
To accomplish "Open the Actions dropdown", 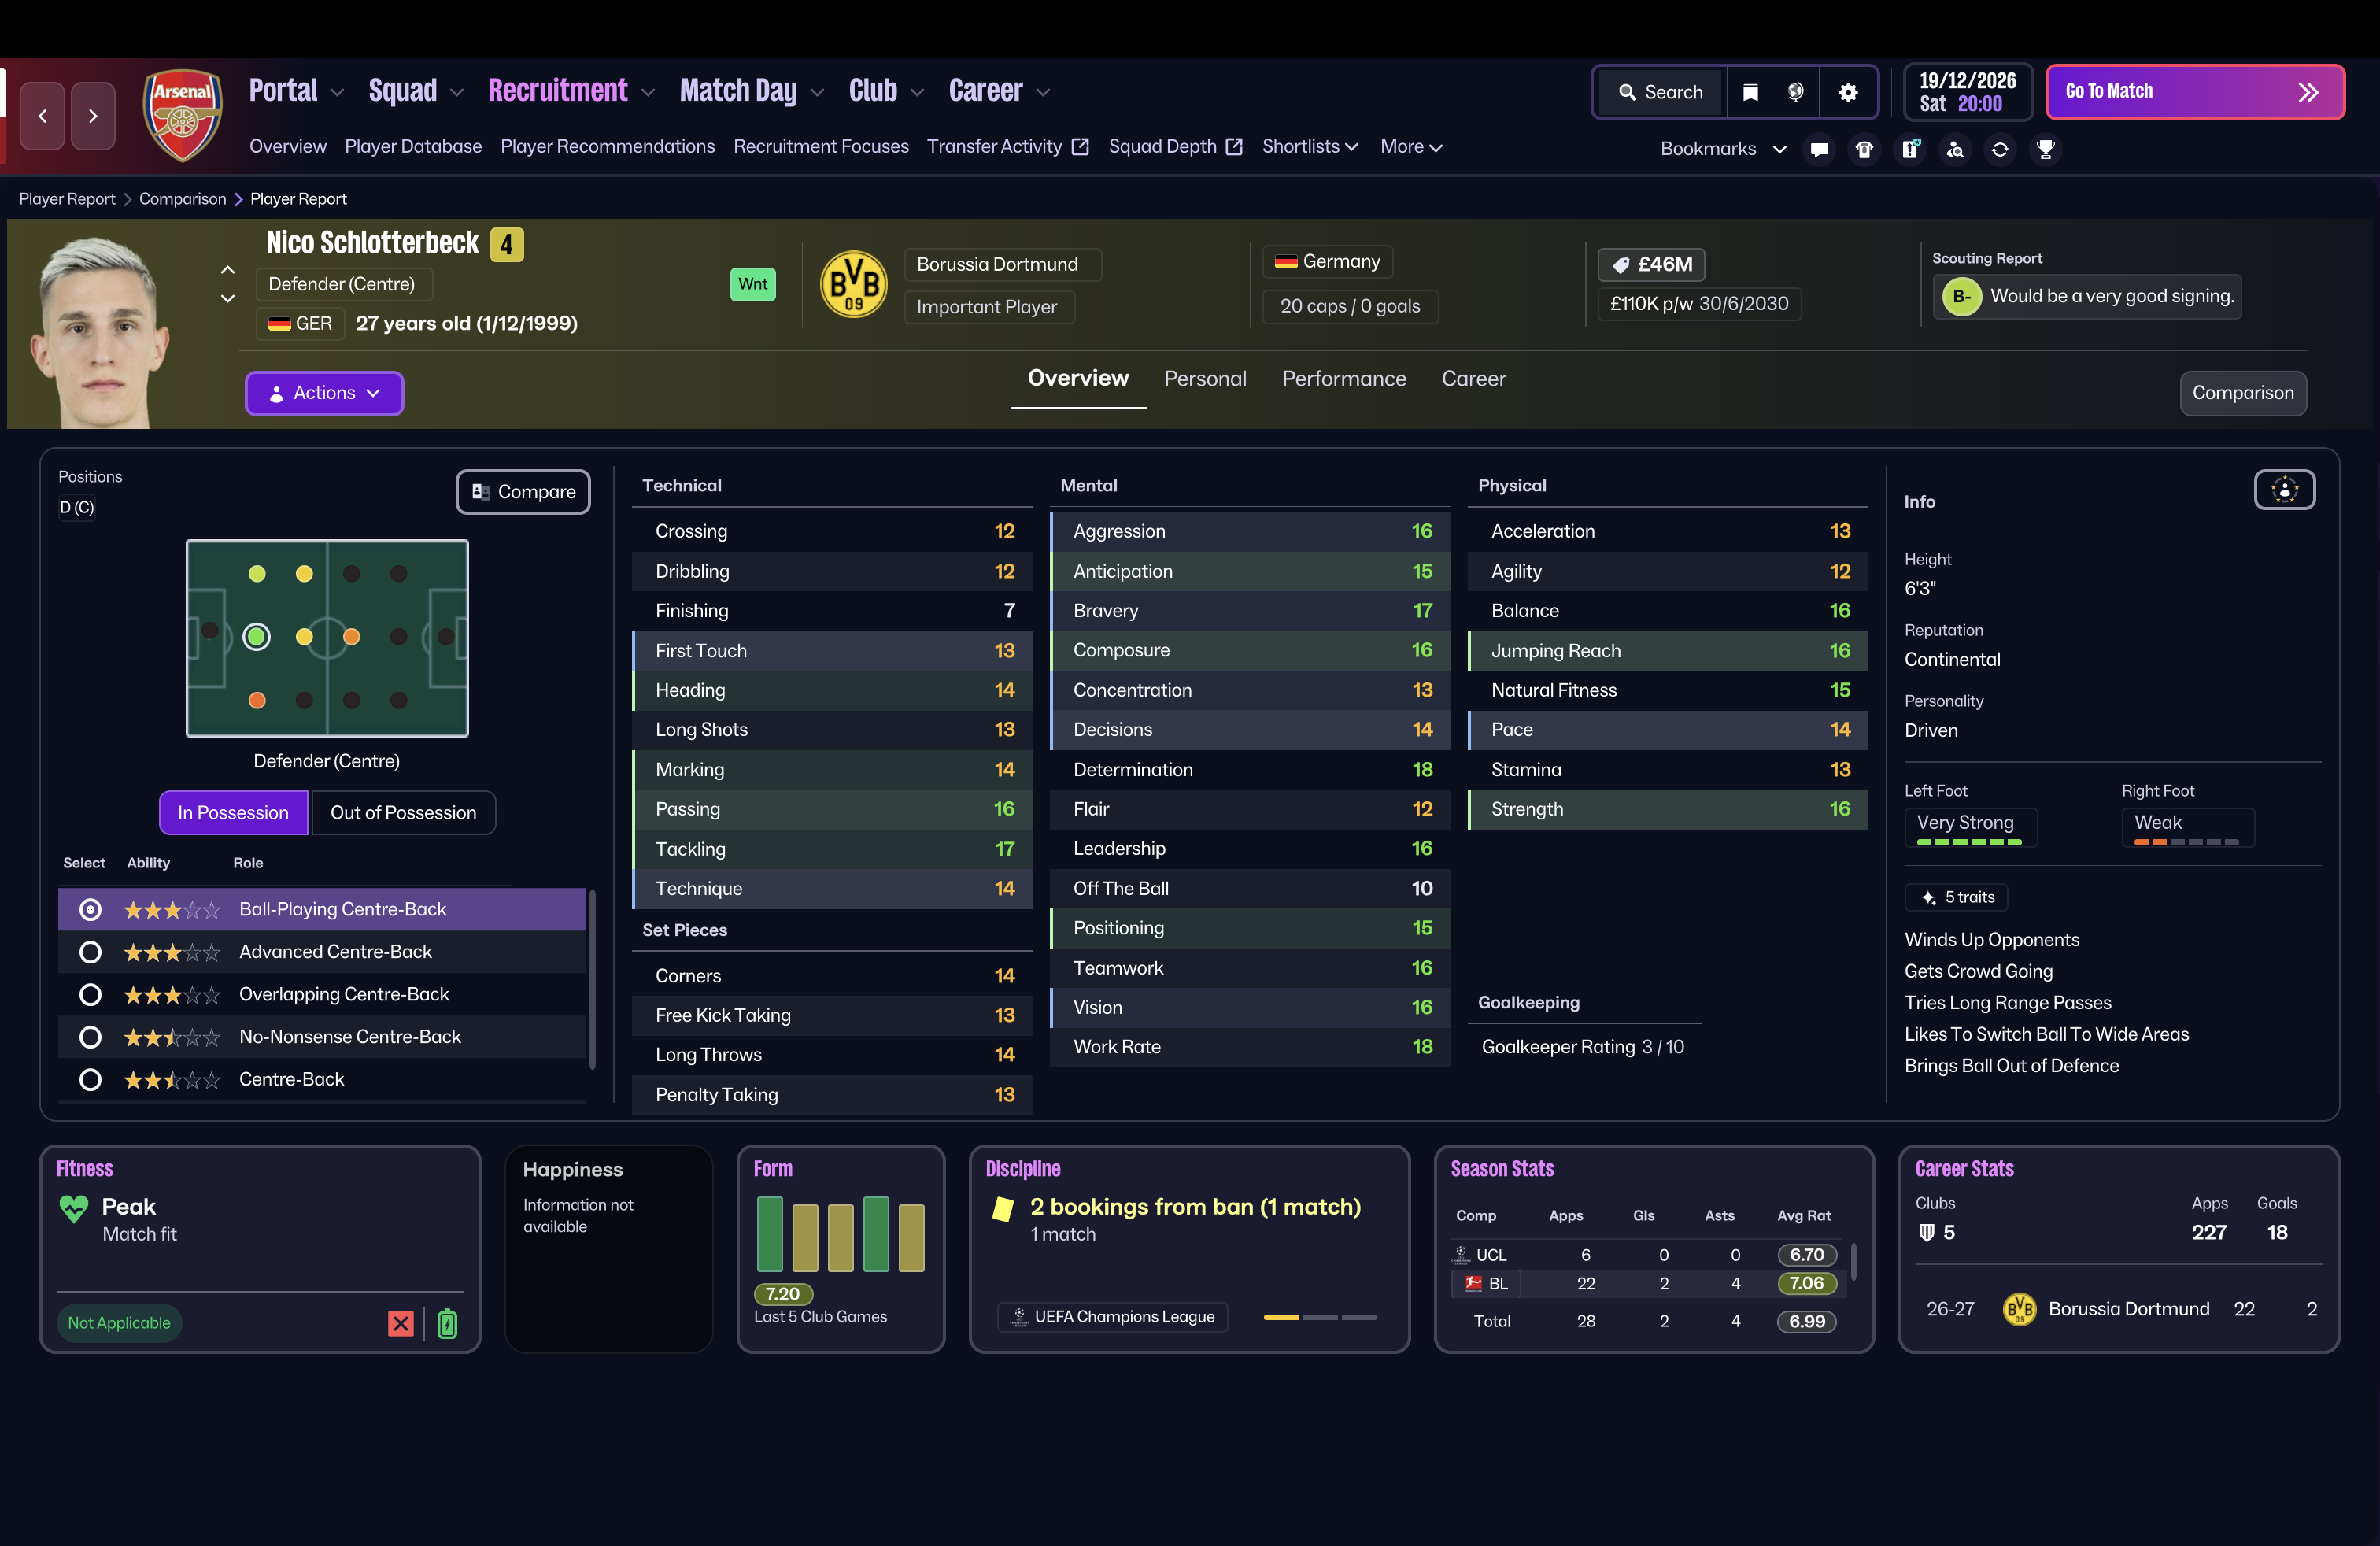I will coord(324,393).
